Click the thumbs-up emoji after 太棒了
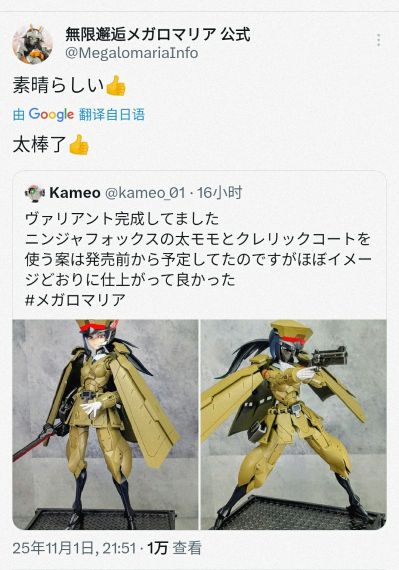The width and height of the screenshot is (399, 570). pyautogui.click(x=78, y=145)
